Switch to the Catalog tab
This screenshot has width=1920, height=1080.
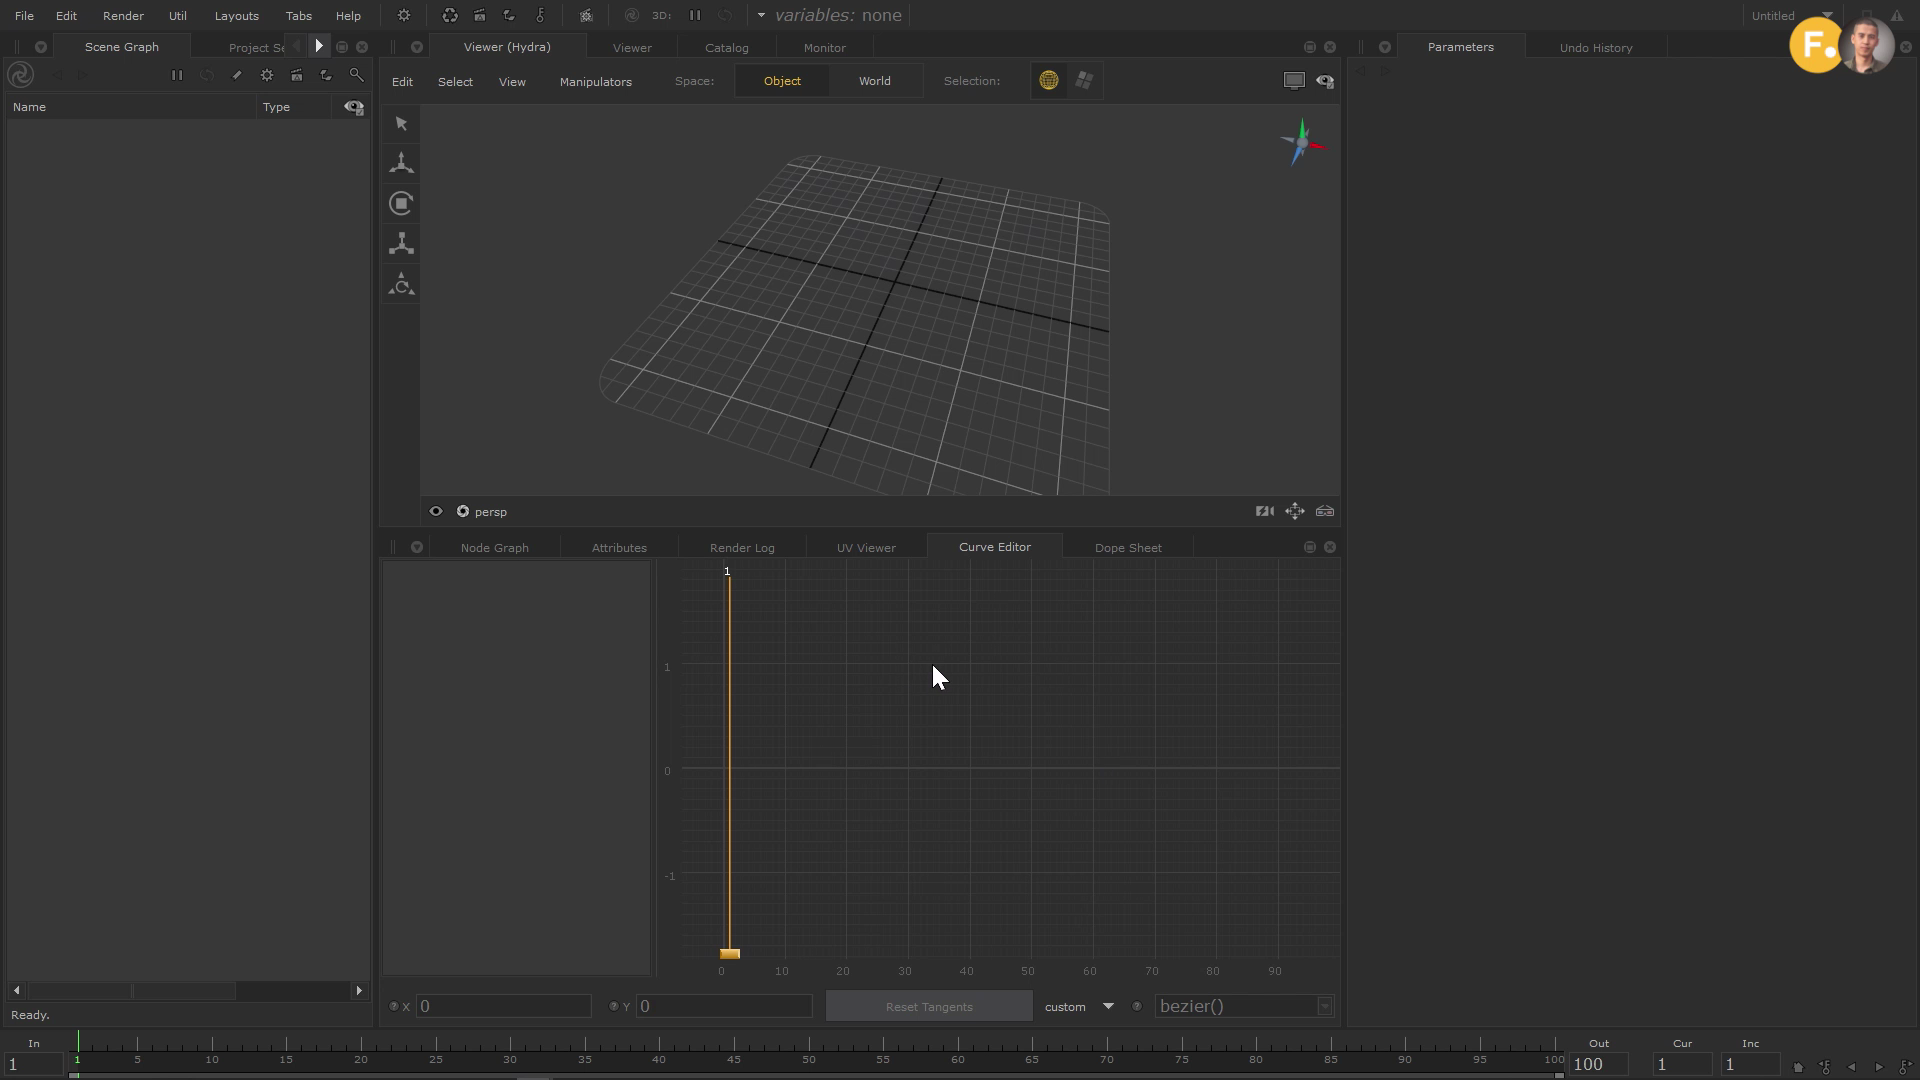pyautogui.click(x=726, y=48)
